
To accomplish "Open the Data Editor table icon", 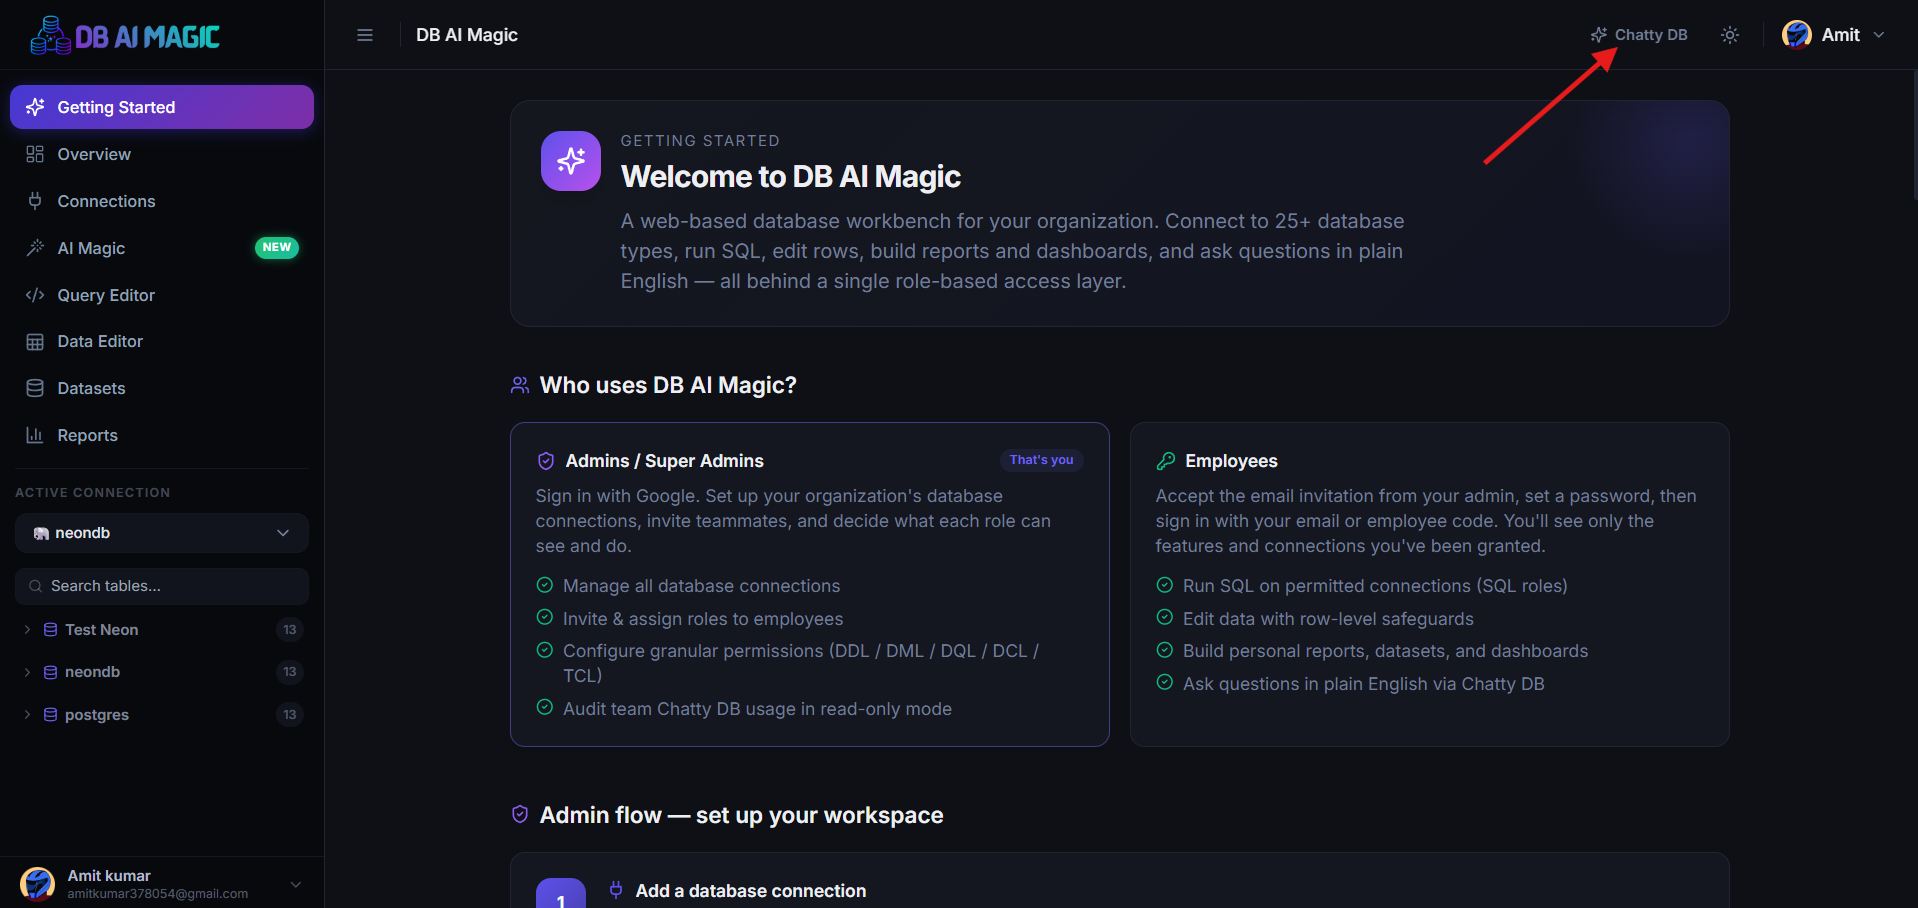I will 35,342.
